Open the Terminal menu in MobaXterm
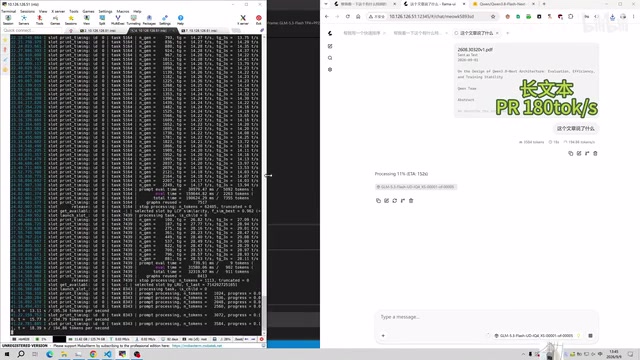The height and width of the screenshot is (360, 640). coord(9,11)
